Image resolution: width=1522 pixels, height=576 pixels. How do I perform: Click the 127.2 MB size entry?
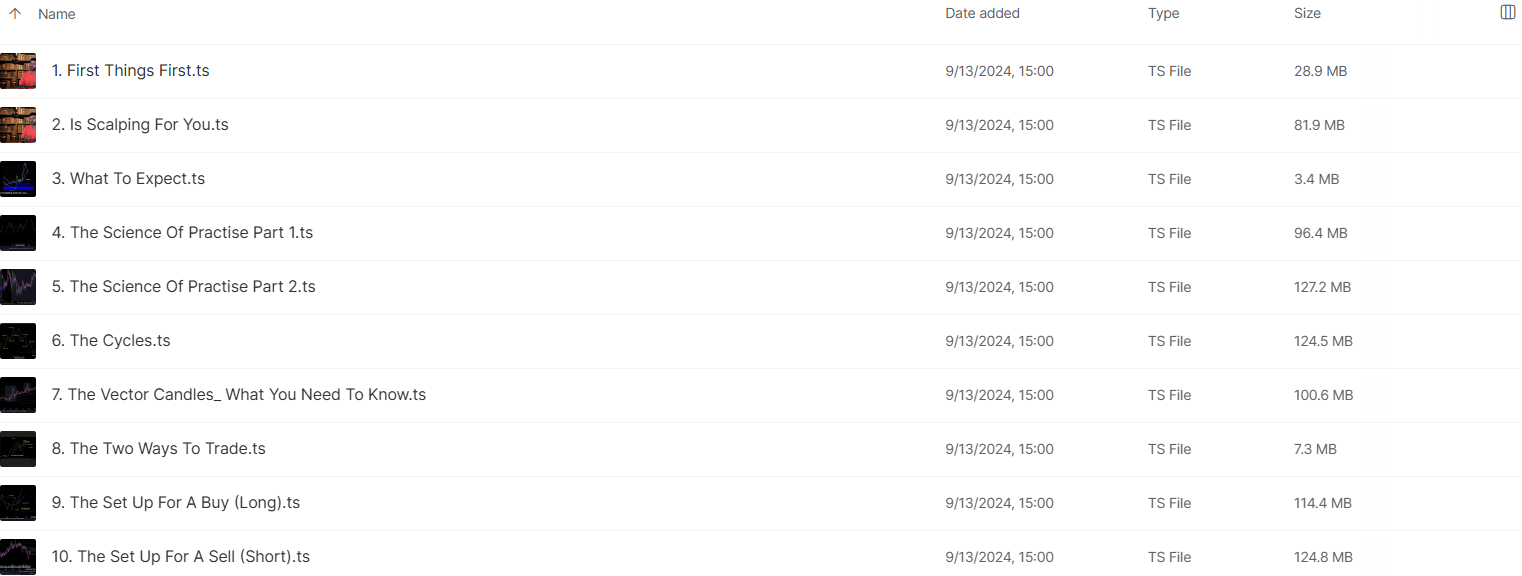point(1322,287)
